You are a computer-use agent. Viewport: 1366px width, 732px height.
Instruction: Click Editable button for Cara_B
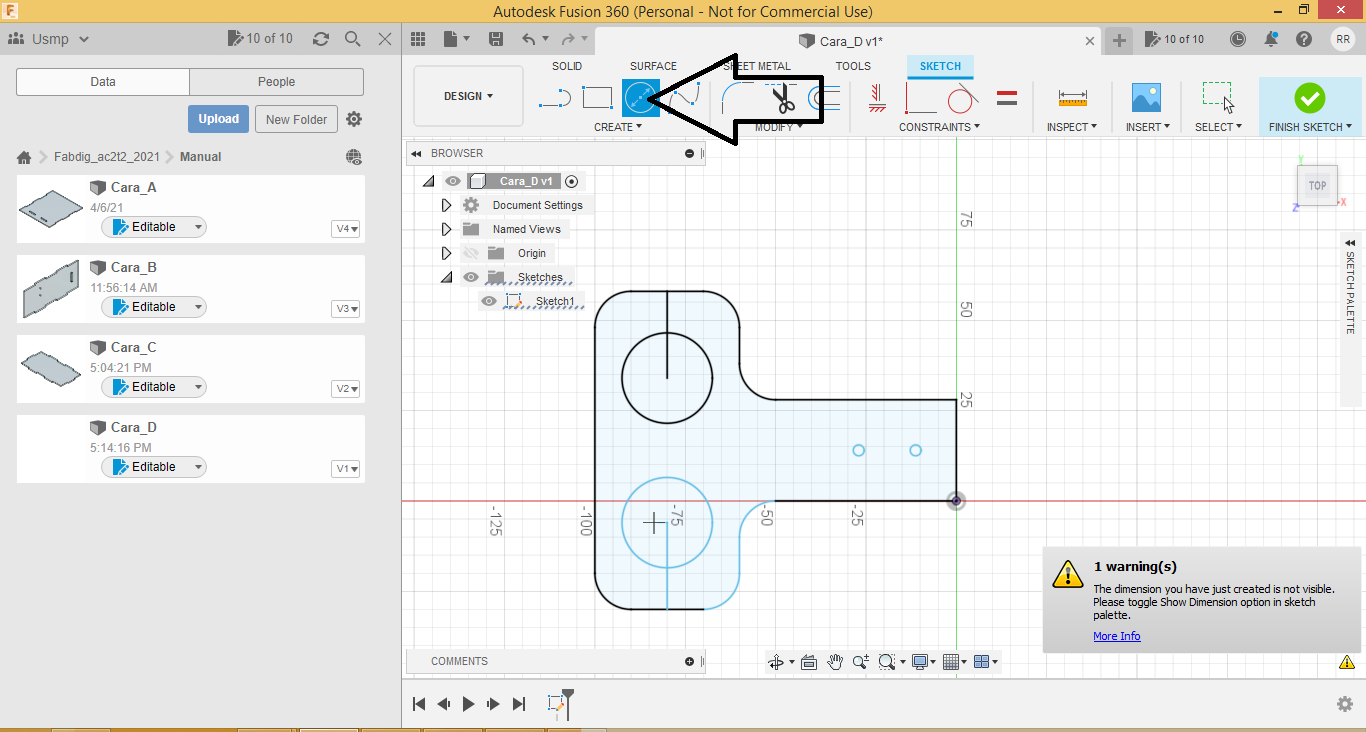154,307
